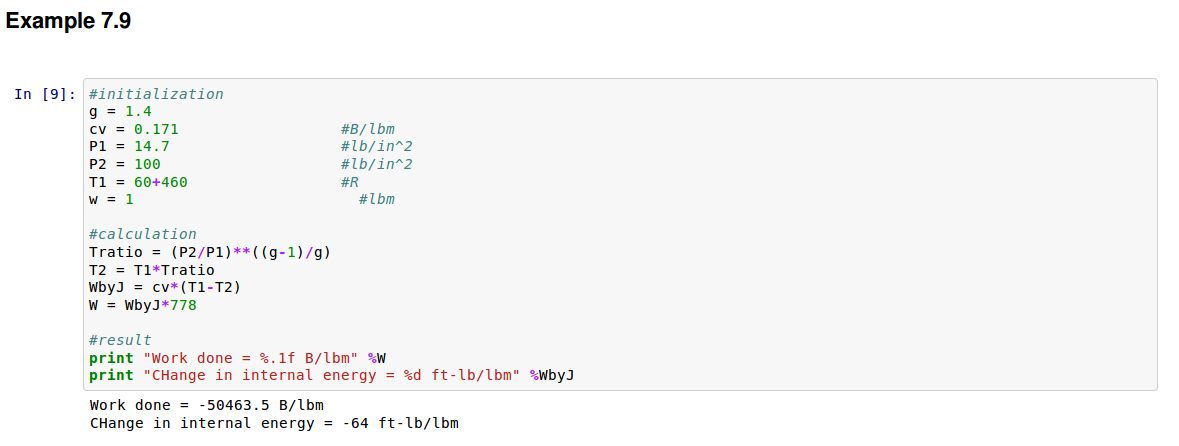Click the #initialization comment line
The height and width of the screenshot is (446, 1179).
[156, 94]
